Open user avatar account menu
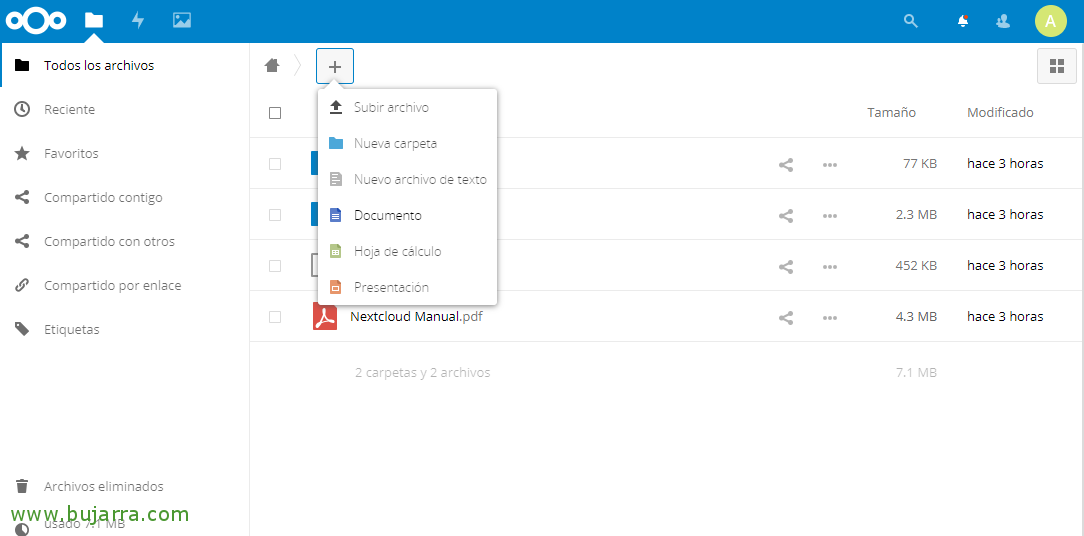 point(1050,20)
